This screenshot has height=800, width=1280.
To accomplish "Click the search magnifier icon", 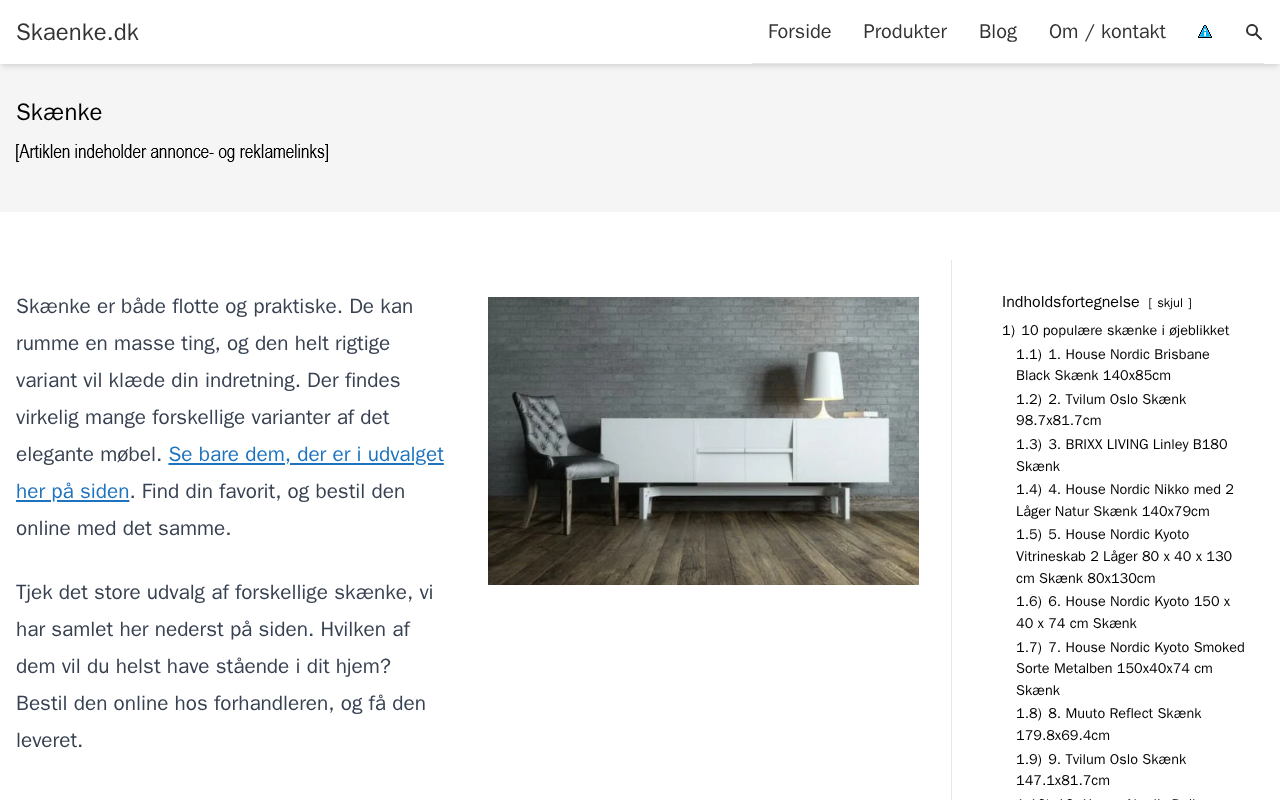I will [1254, 32].
